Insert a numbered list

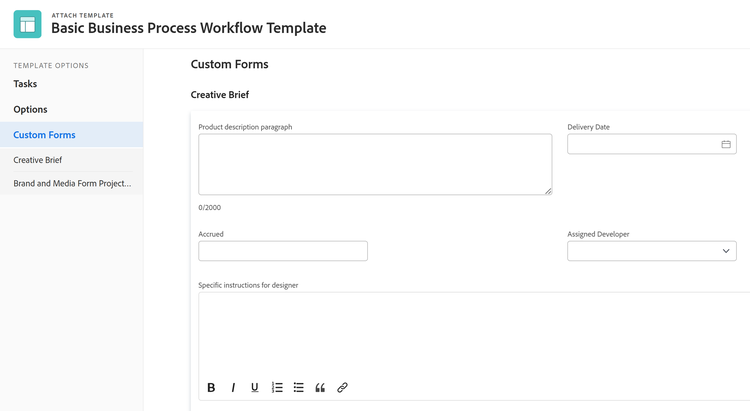click(x=277, y=388)
